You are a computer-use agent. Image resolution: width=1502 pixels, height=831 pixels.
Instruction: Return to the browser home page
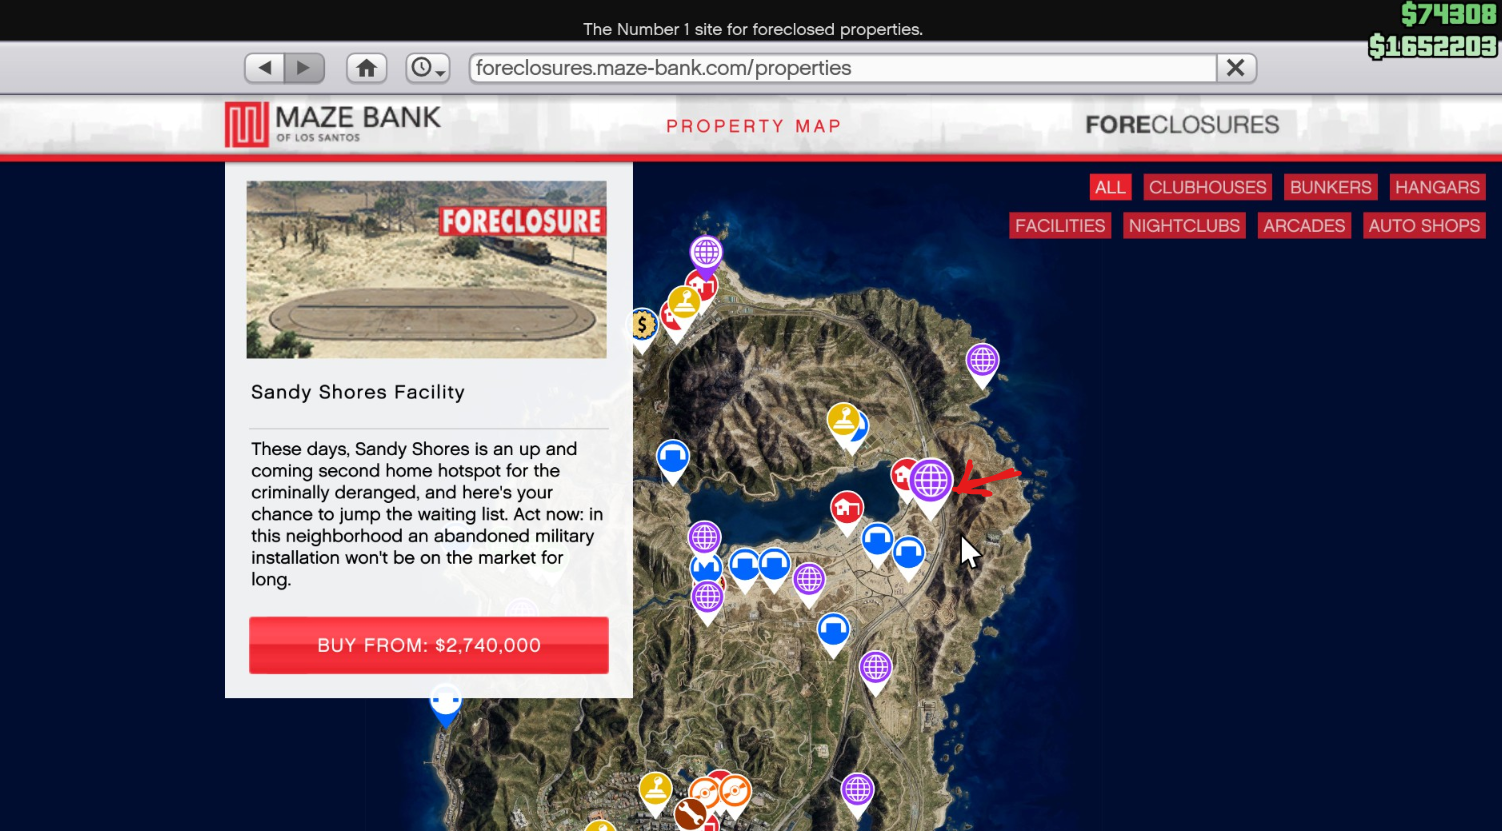pos(367,68)
